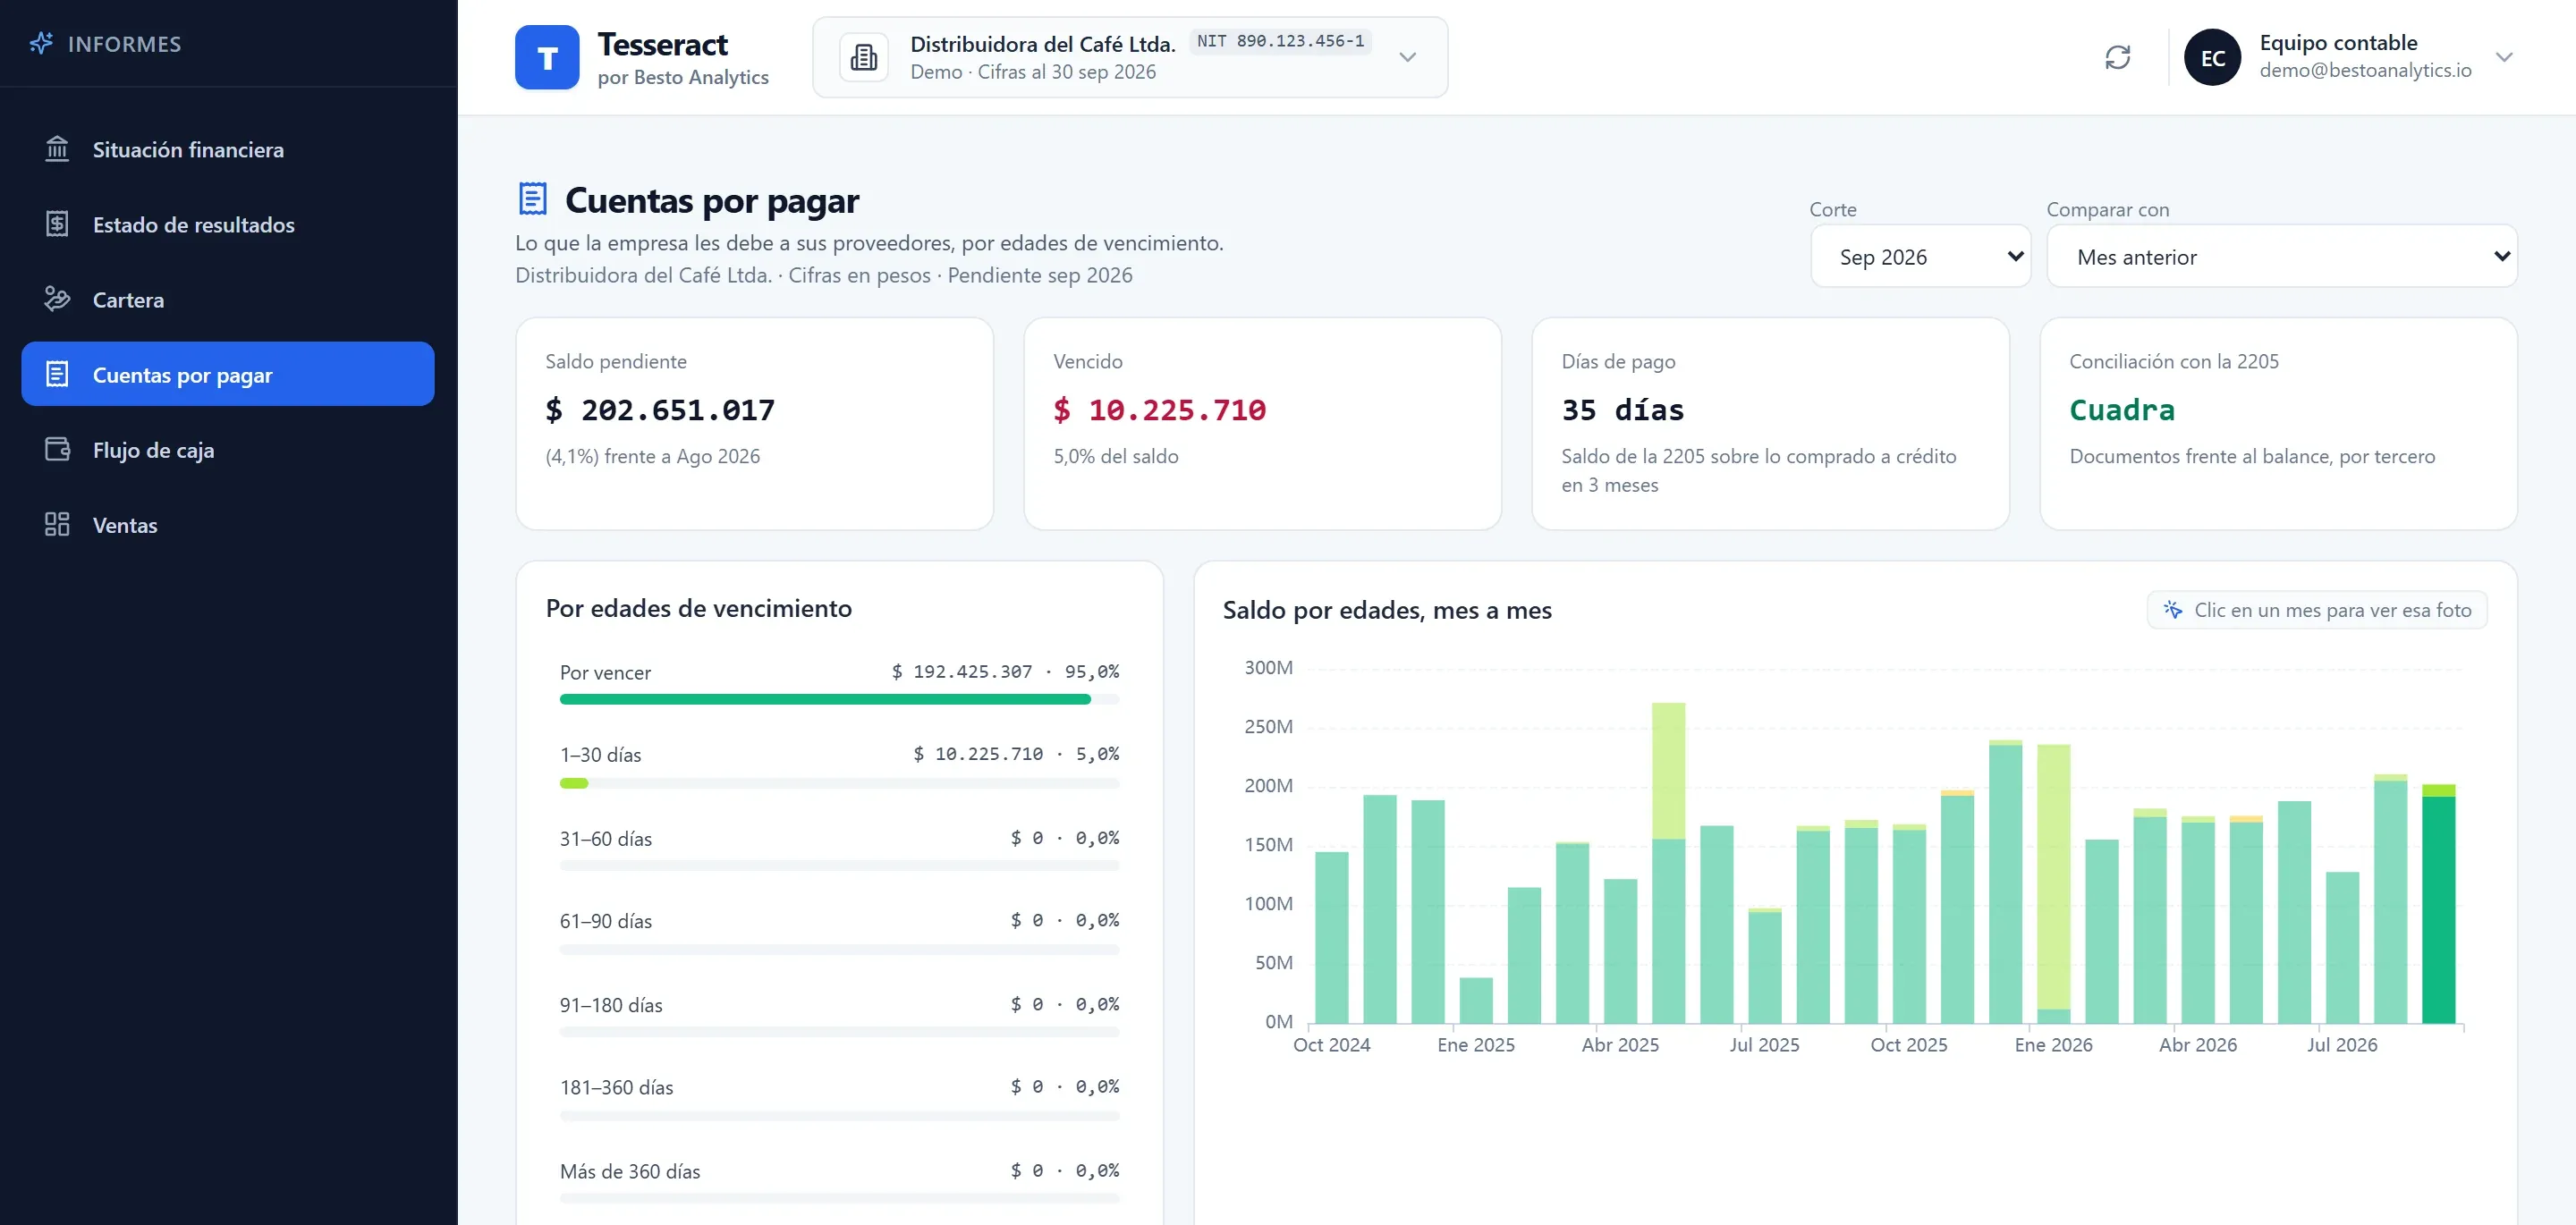Click the Cartera hand-coins icon
This screenshot has width=2576, height=1225.
tap(57, 299)
